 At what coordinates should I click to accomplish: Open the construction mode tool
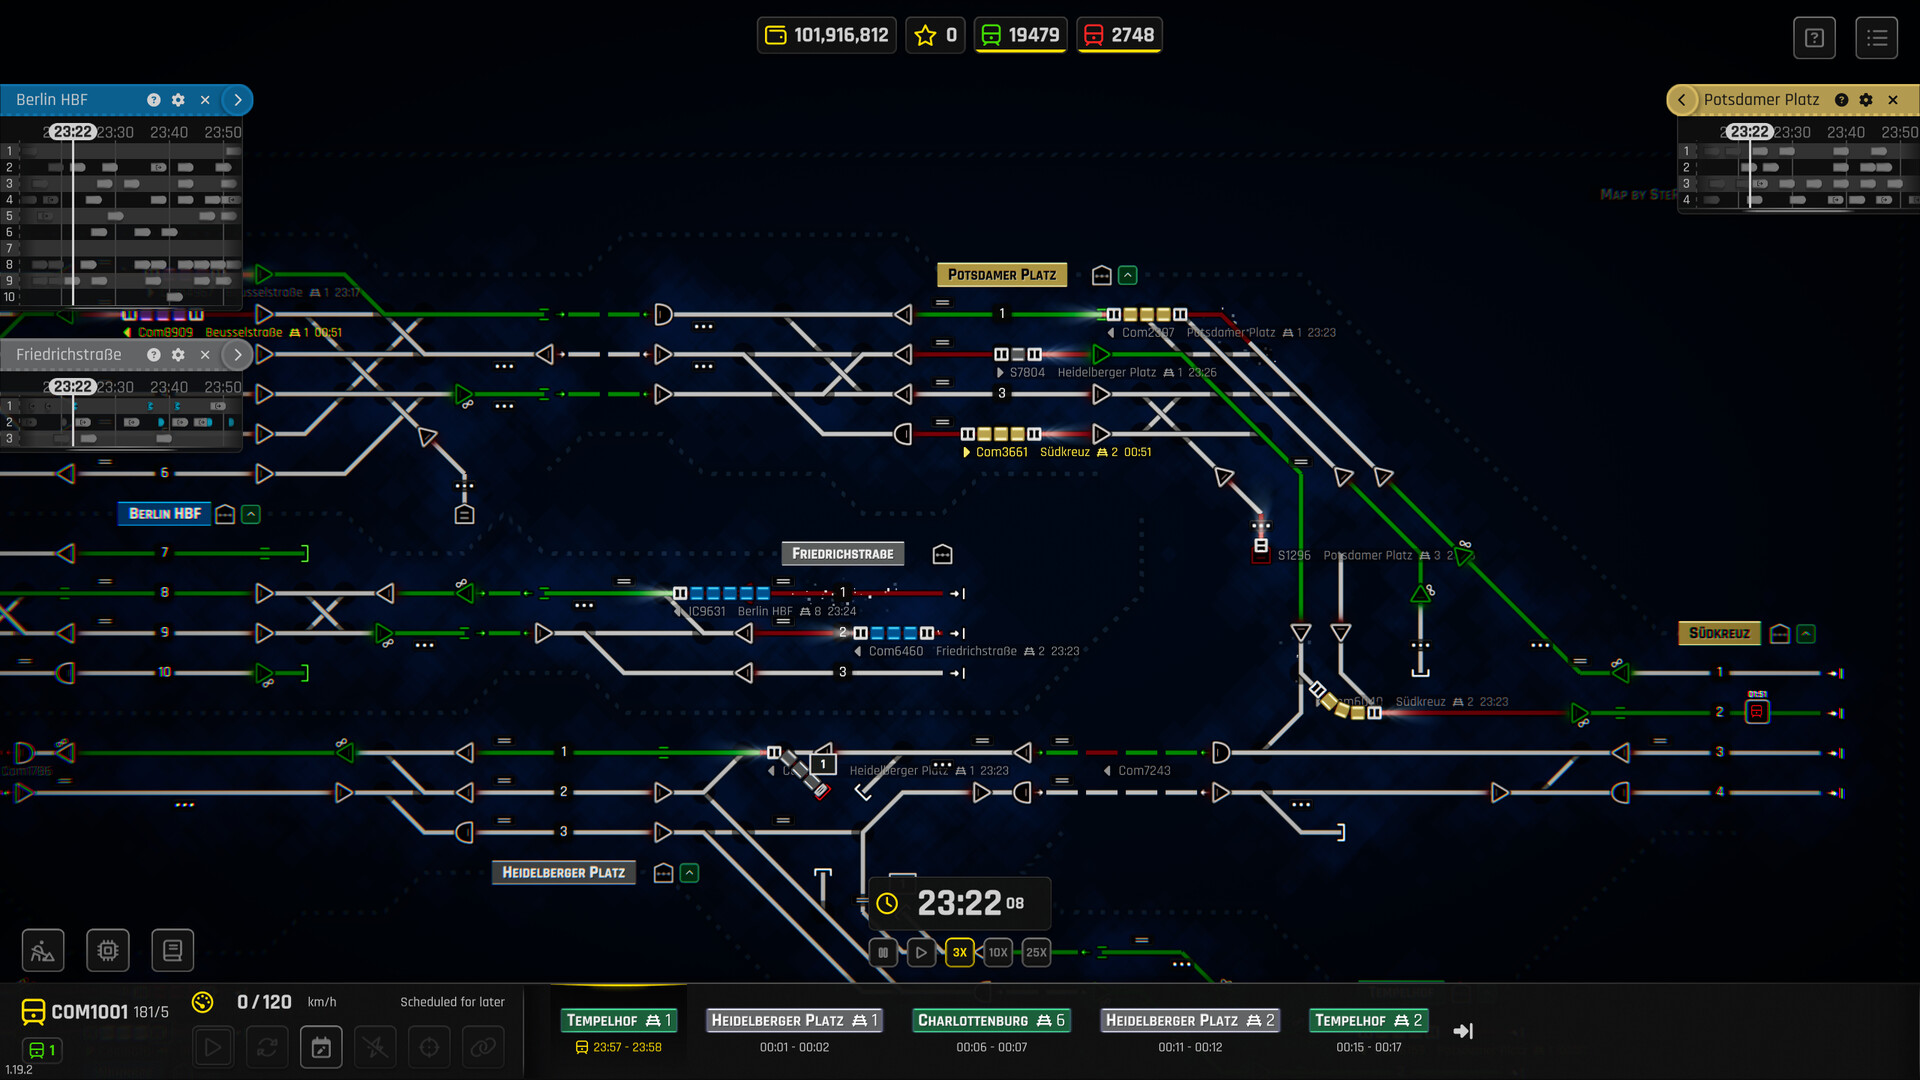click(x=42, y=950)
